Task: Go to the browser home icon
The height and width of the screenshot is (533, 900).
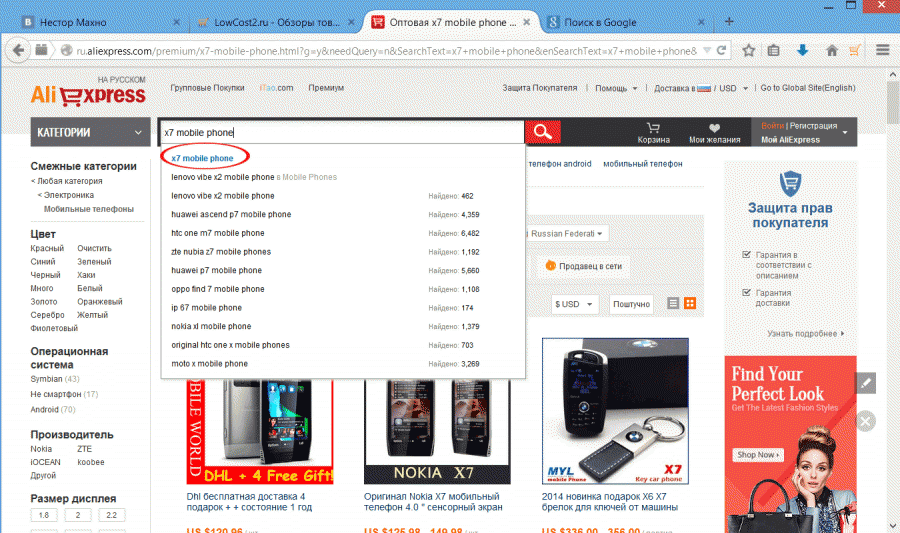Action: tap(832, 50)
